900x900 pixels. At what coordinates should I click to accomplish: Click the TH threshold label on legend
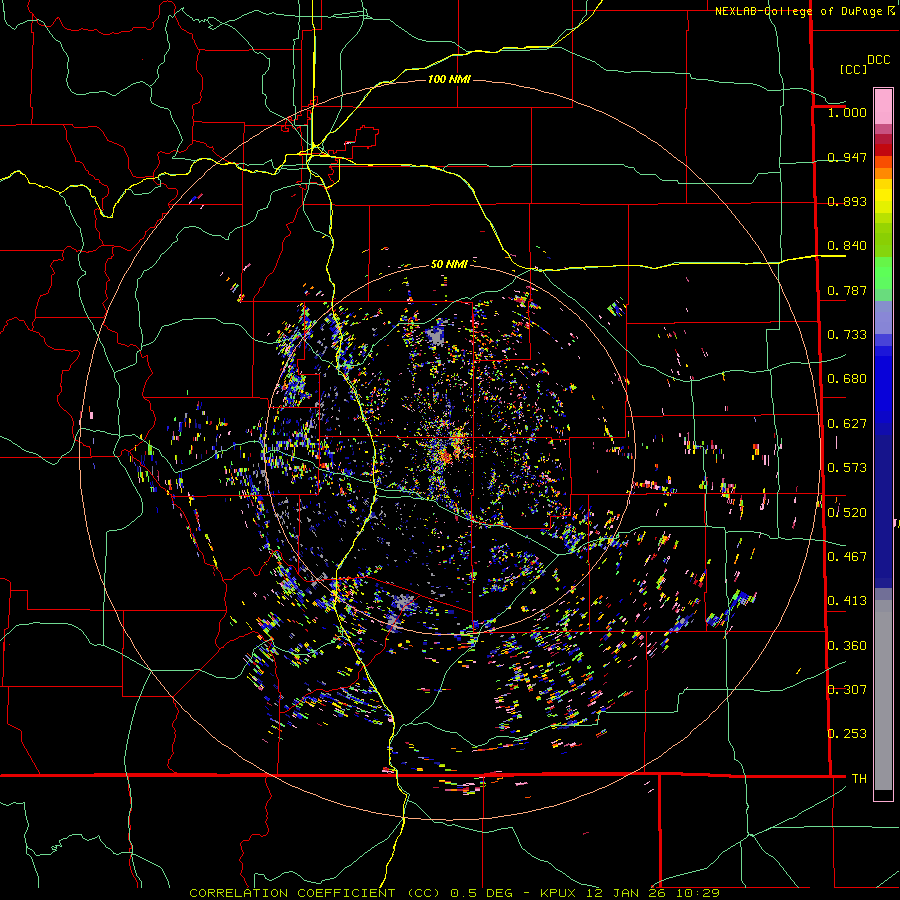(859, 778)
